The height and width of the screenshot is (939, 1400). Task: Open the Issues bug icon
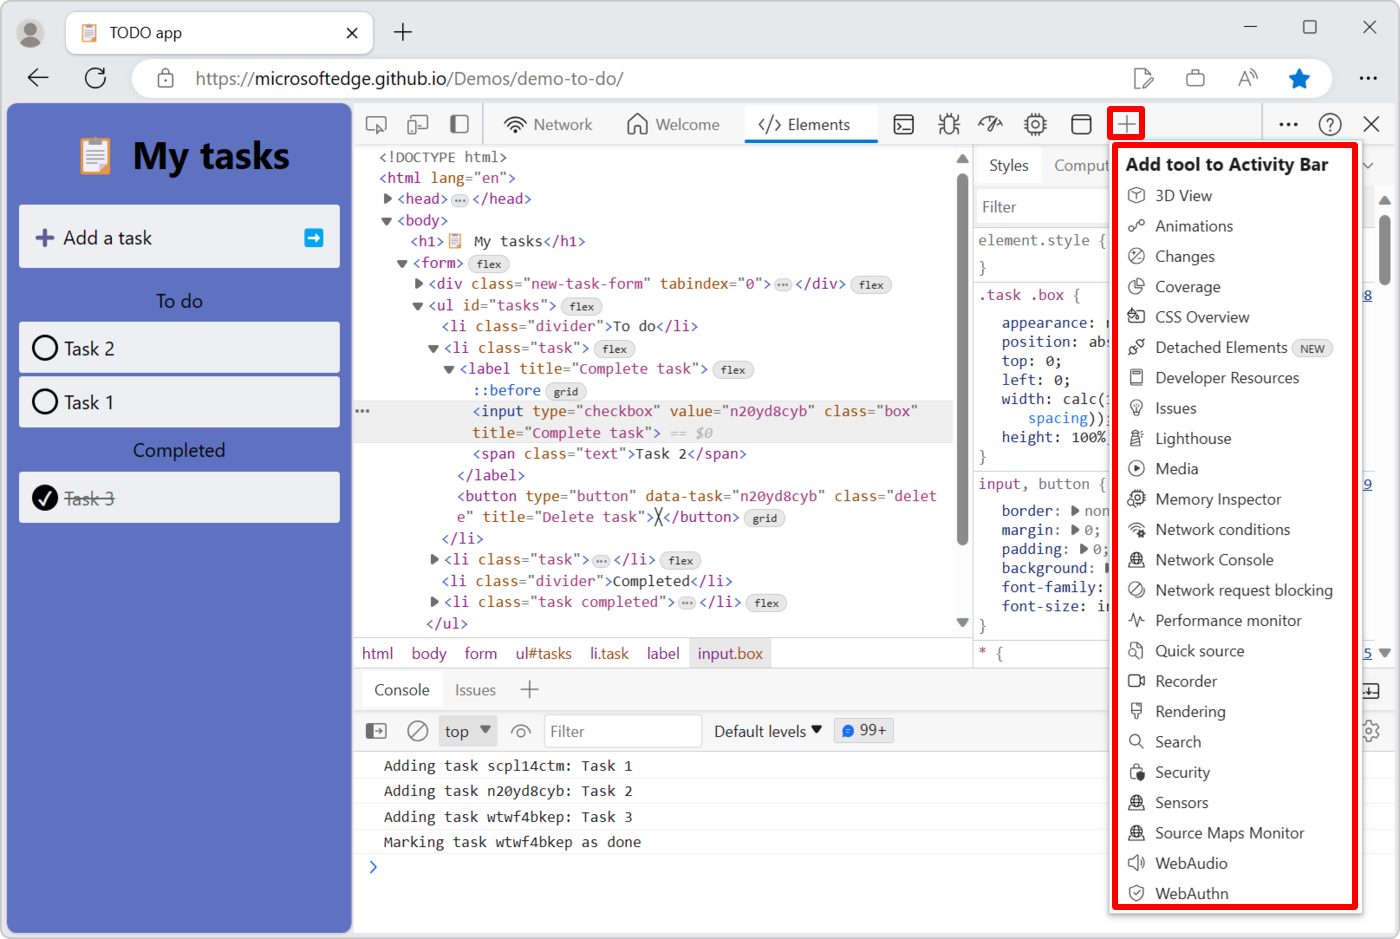[x=948, y=123]
